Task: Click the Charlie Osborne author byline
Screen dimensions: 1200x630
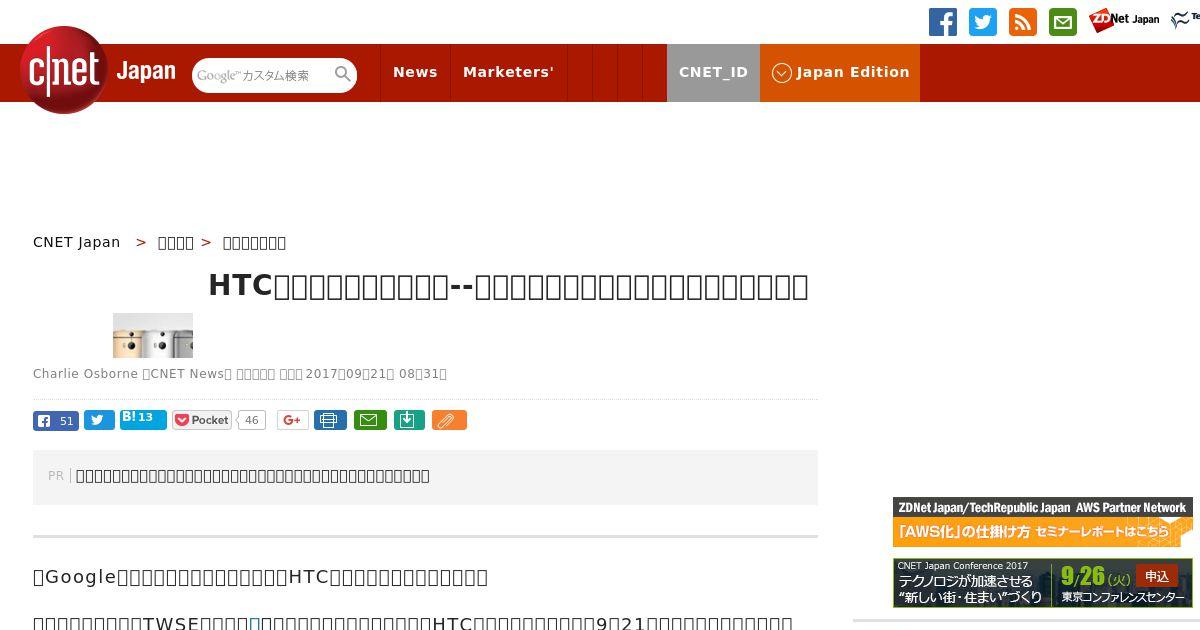Action: coord(86,374)
